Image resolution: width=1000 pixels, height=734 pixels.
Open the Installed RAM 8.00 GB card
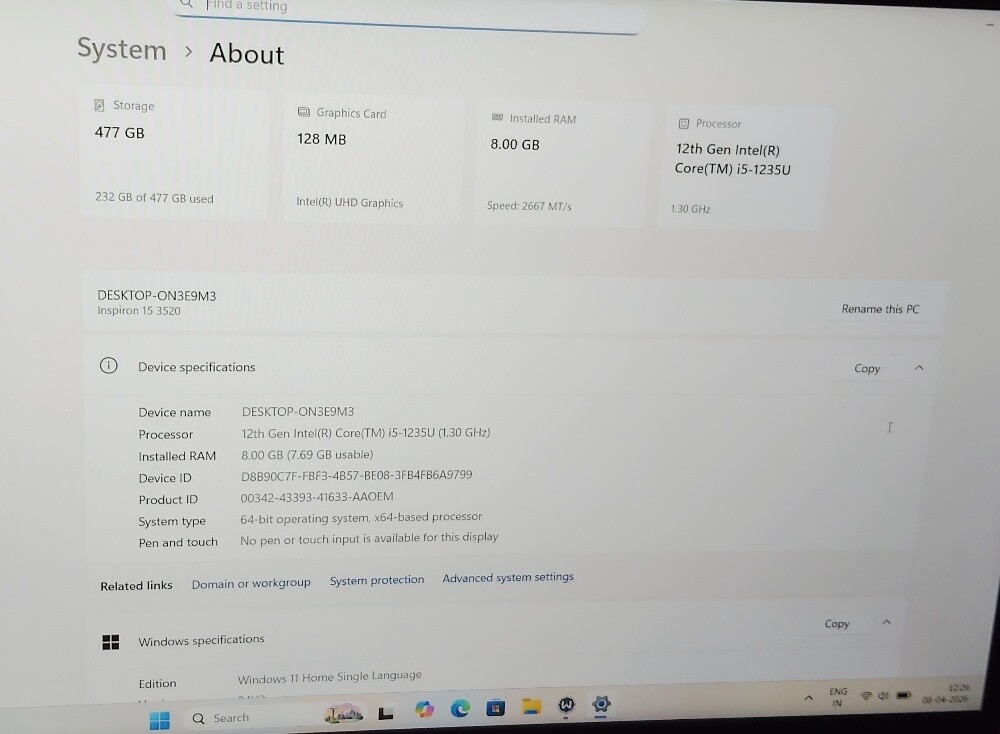pos(561,163)
